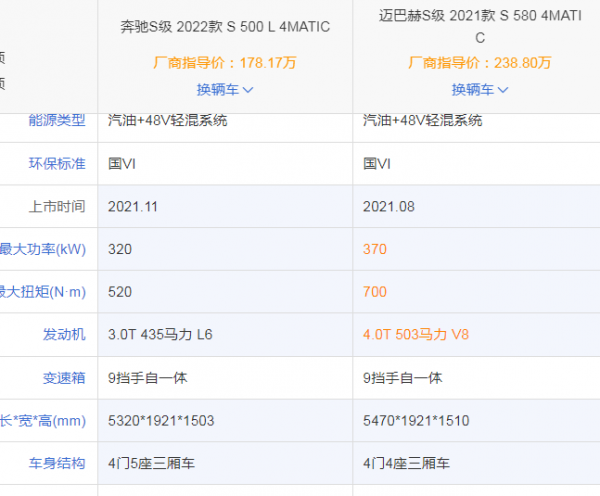
Task: Click the 520 max torque value
Action: 120,292
